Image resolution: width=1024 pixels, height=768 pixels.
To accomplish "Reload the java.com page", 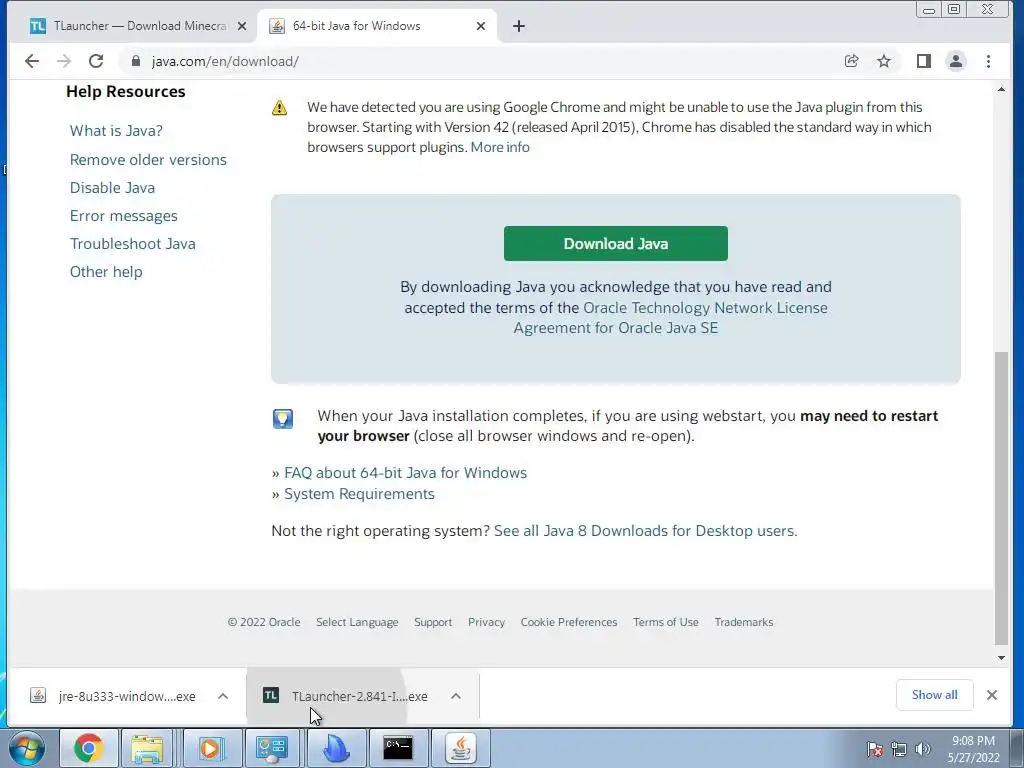I will click(x=96, y=61).
